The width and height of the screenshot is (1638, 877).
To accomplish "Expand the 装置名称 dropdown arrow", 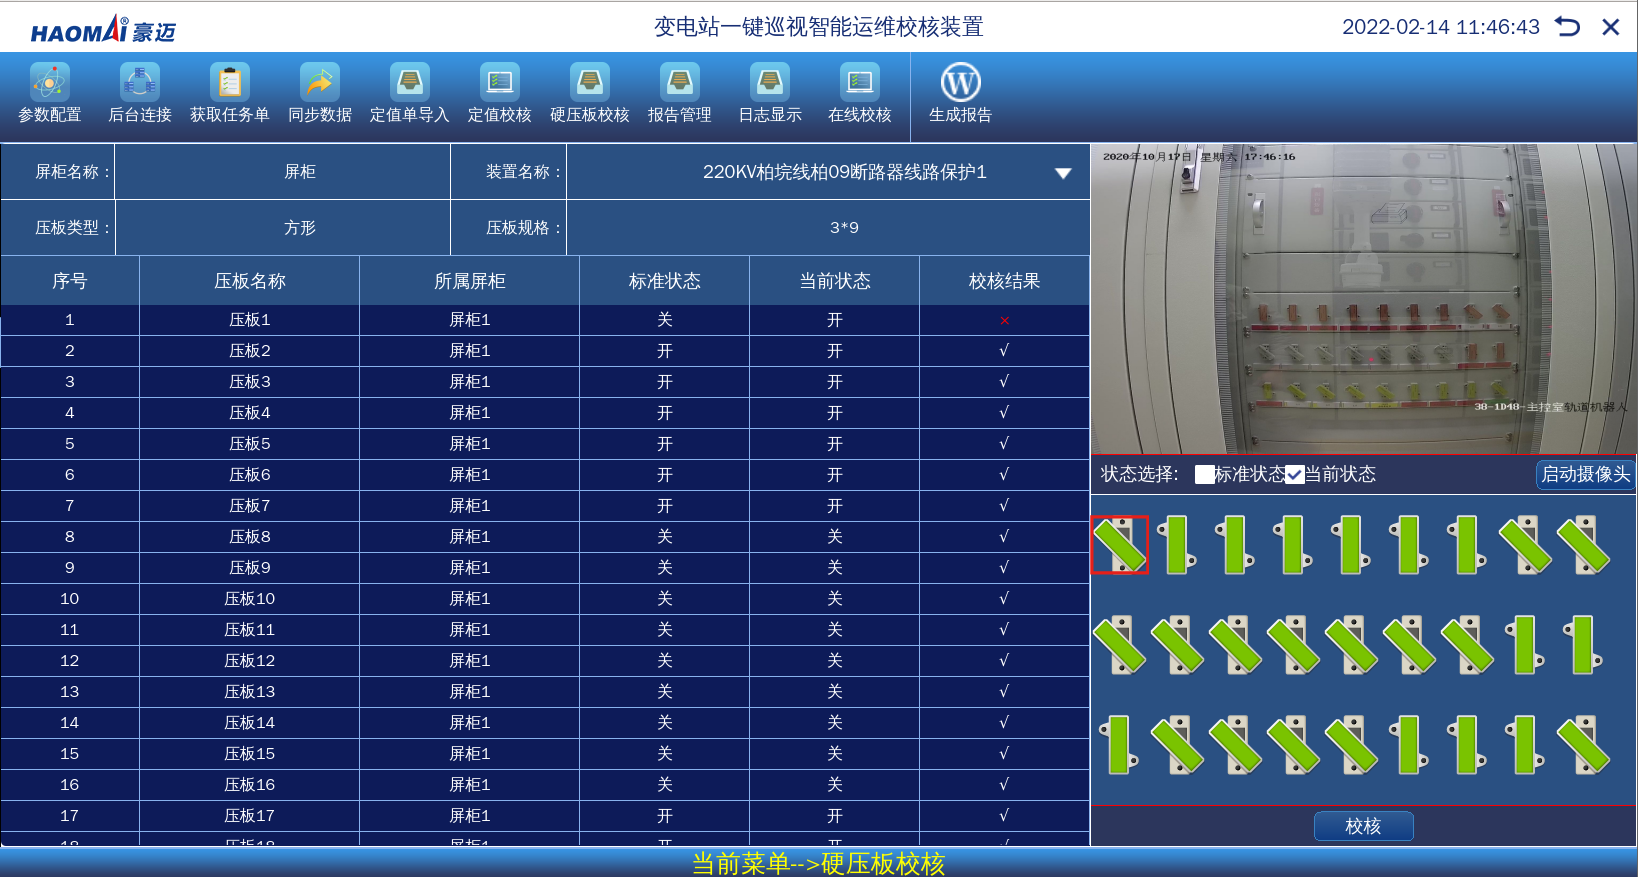I will tap(1063, 173).
